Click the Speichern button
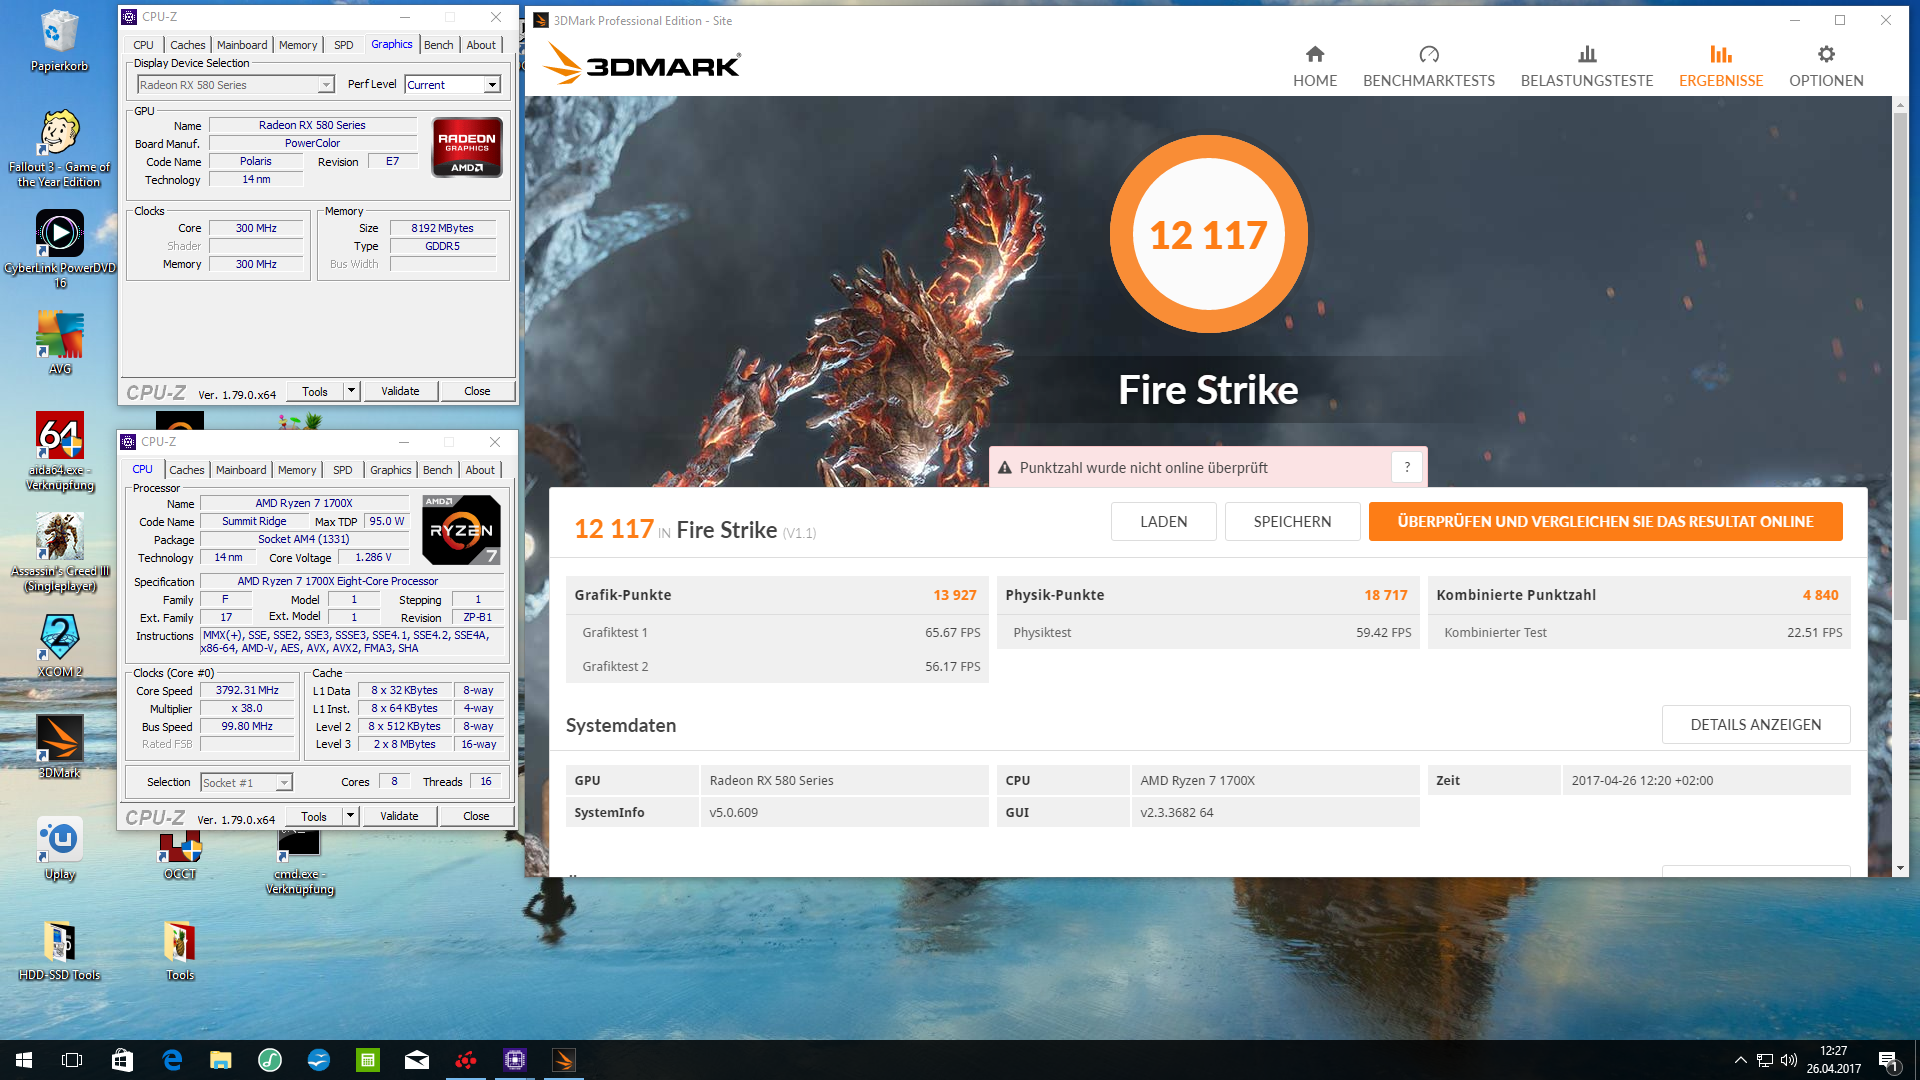 pyautogui.click(x=1292, y=521)
